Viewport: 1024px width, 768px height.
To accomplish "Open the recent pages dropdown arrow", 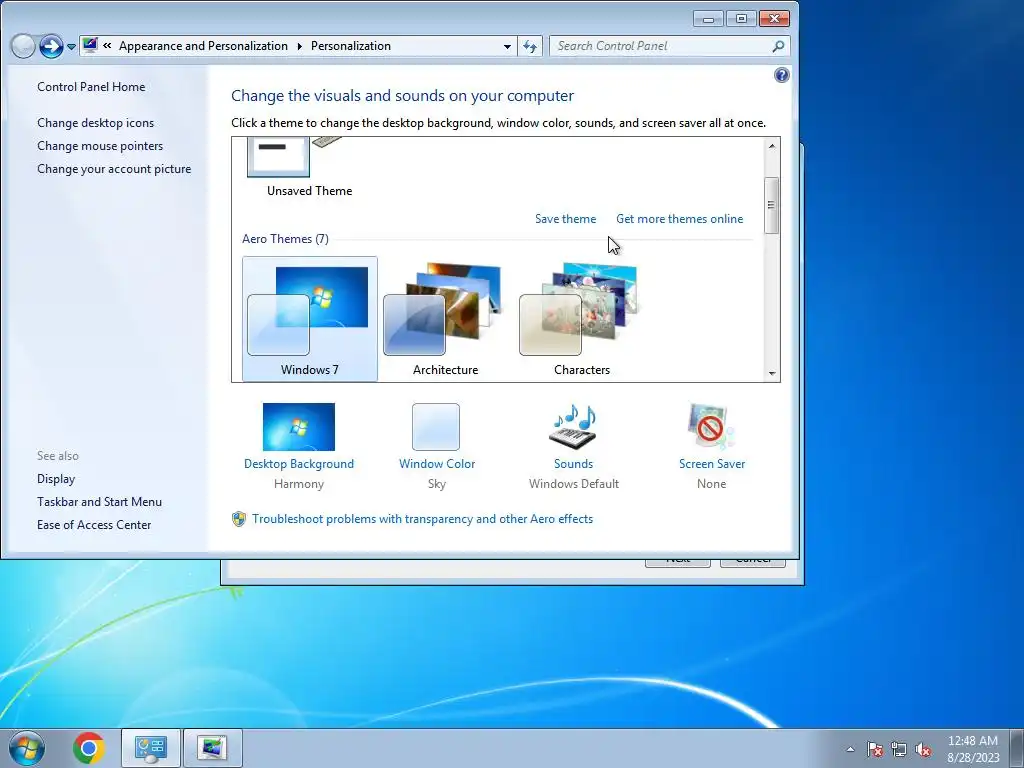I will (71, 47).
